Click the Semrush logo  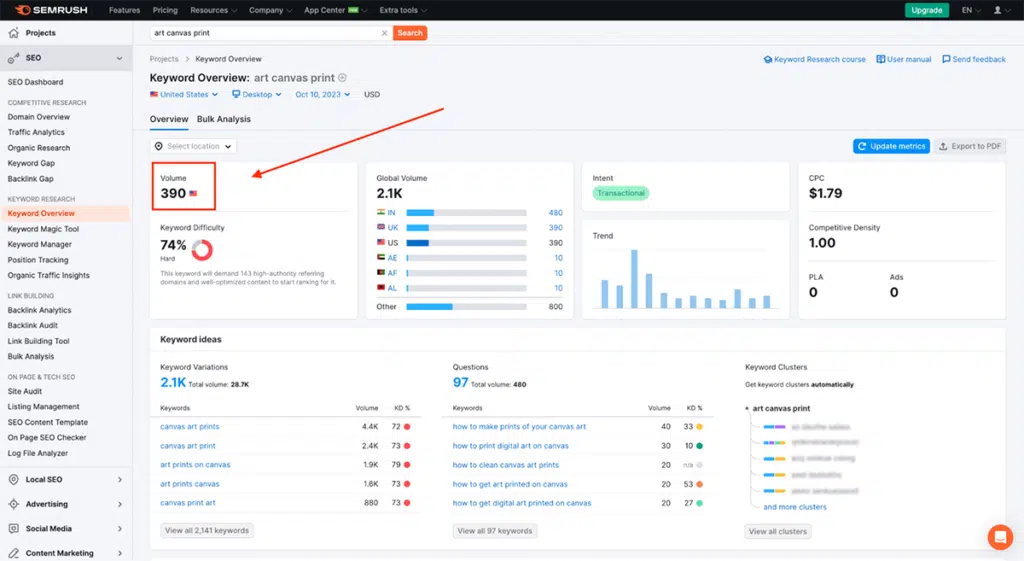[x=51, y=10]
